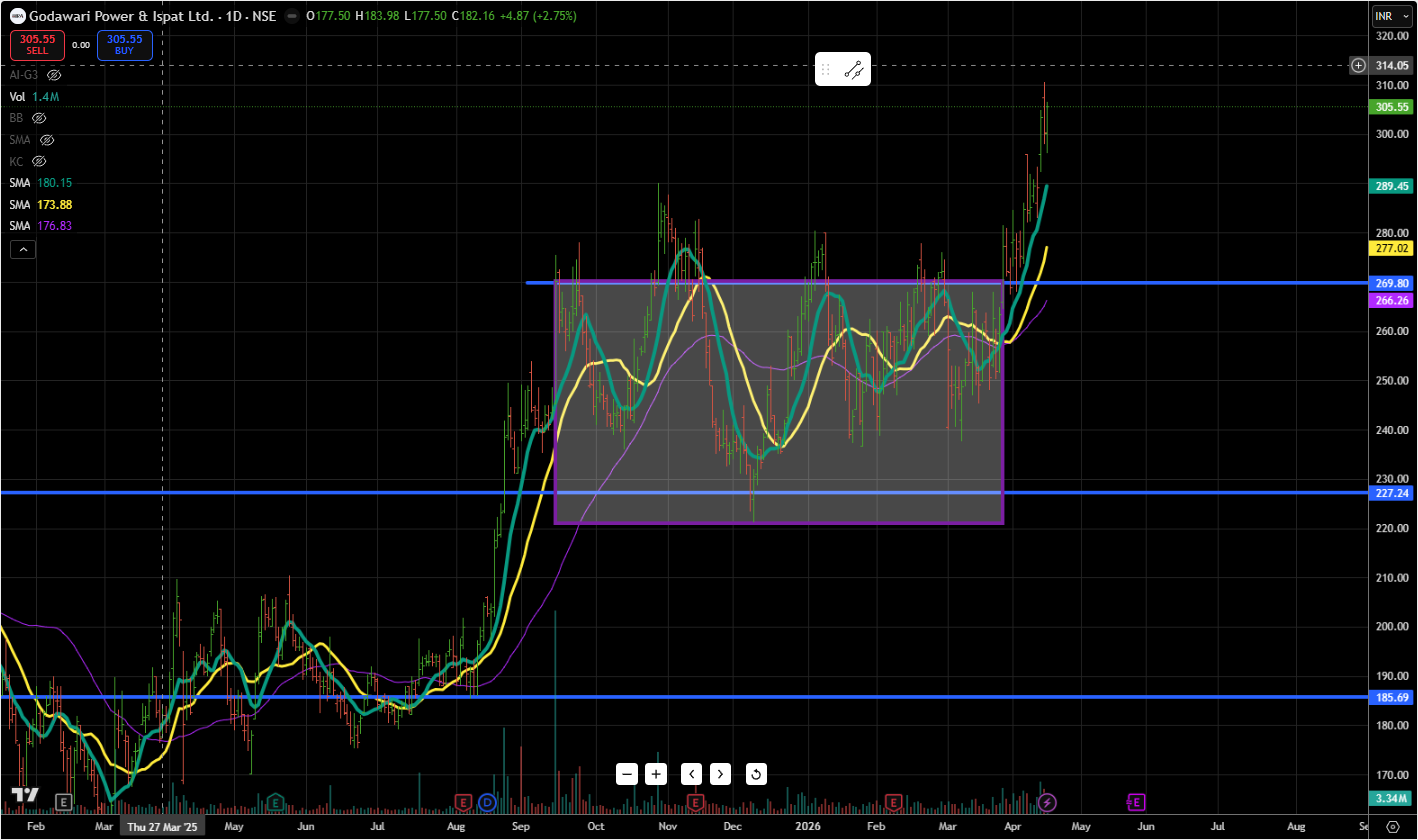Click the zoom in plus button
This screenshot has height=840, width=1418.
tap(656, 774)
